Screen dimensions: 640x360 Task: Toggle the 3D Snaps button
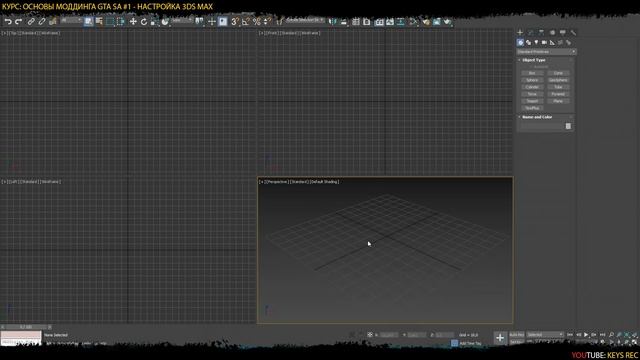pyautogui.click(x=235, y=21)
